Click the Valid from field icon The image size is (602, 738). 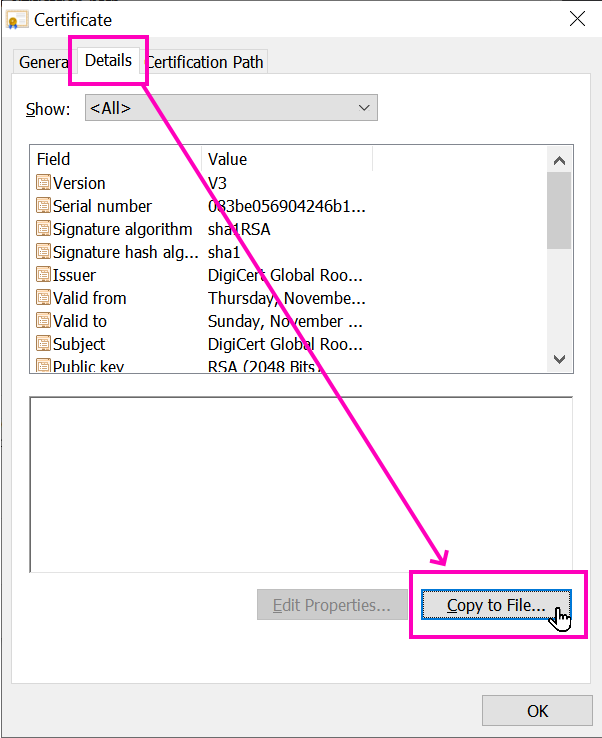coord(43,297)
